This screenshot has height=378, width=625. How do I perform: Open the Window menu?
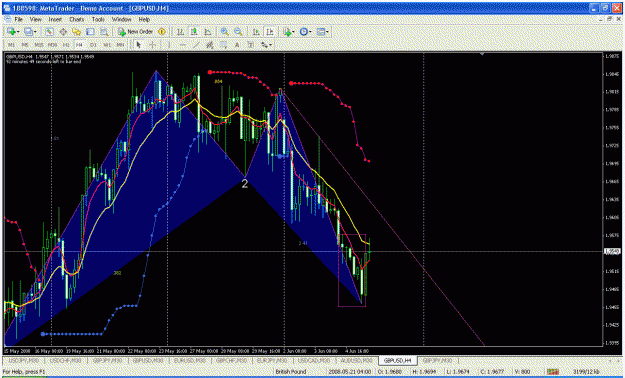pos(122,19)
